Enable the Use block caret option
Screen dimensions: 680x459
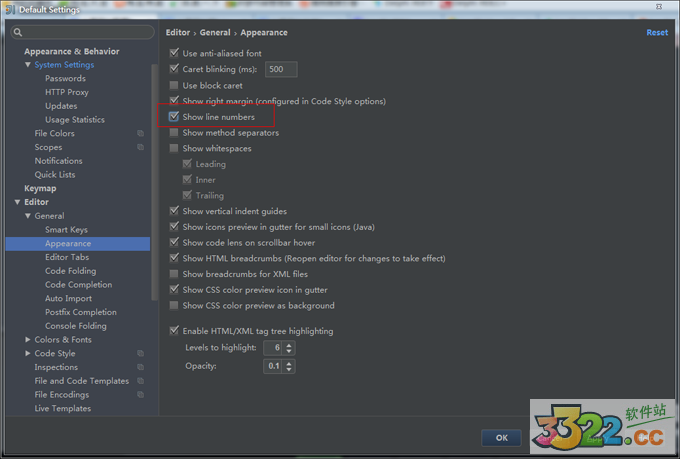point(174,85)
